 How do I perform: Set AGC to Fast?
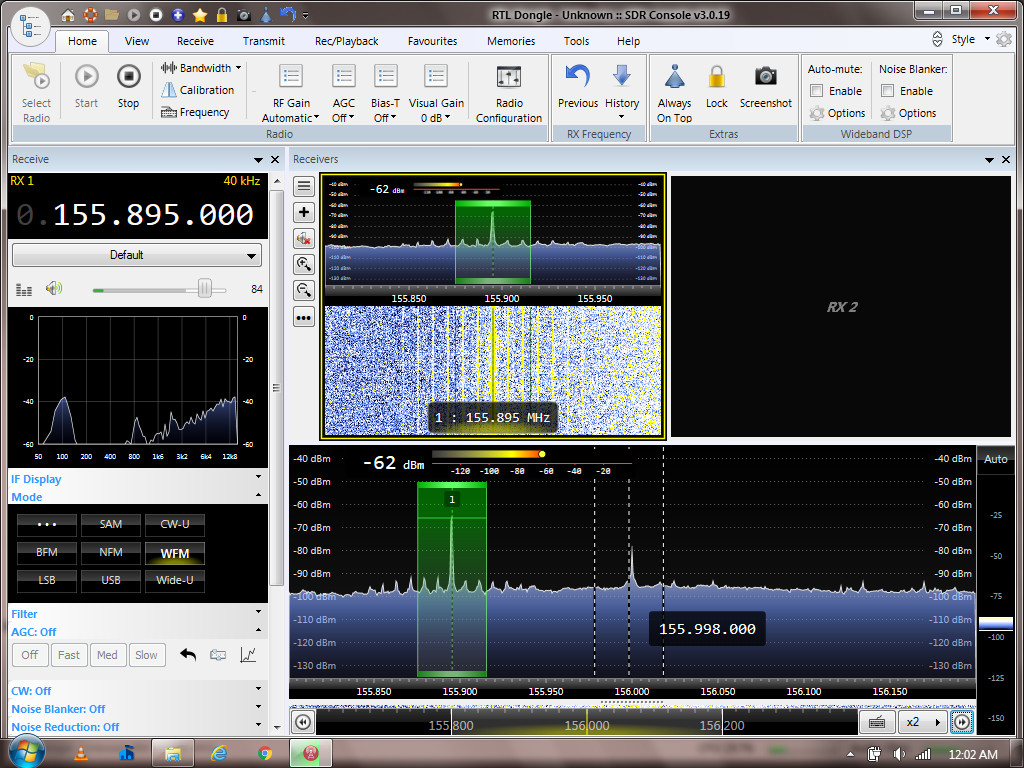click(x=69, y=655)
